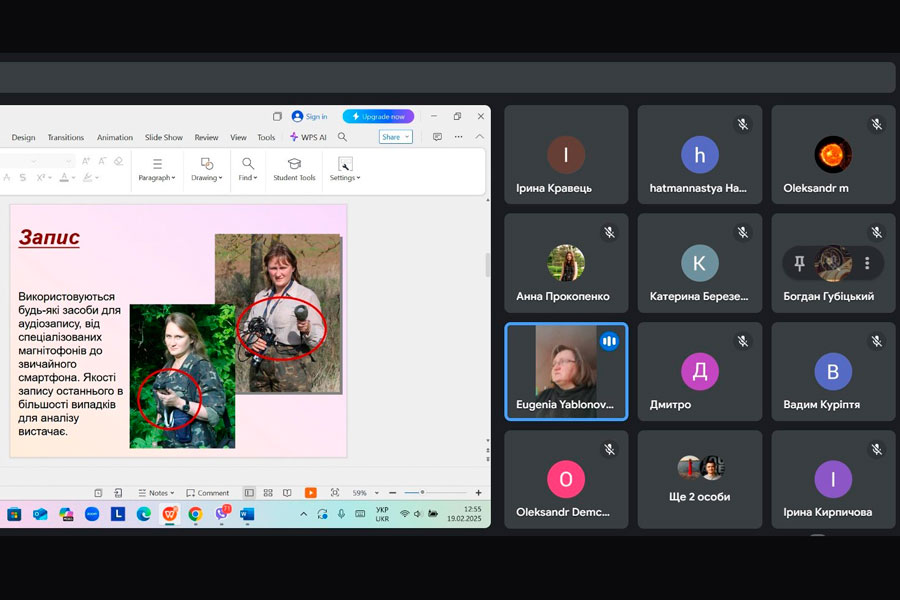900x600 pixels.
Task: Open the Slide Show tab
Action: (163, 137)
